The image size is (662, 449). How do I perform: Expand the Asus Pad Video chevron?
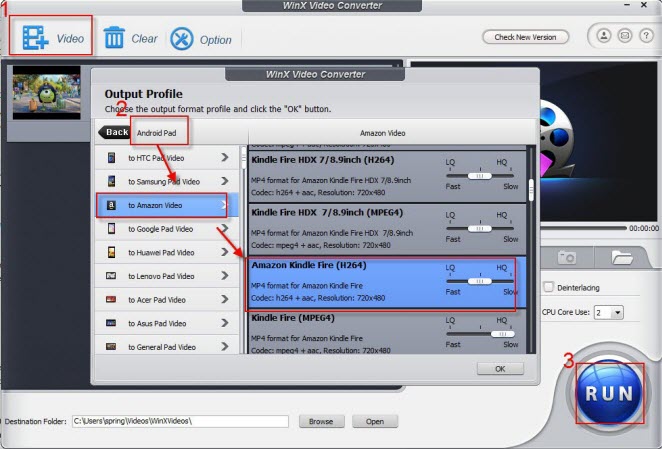(x=225, y=323)
